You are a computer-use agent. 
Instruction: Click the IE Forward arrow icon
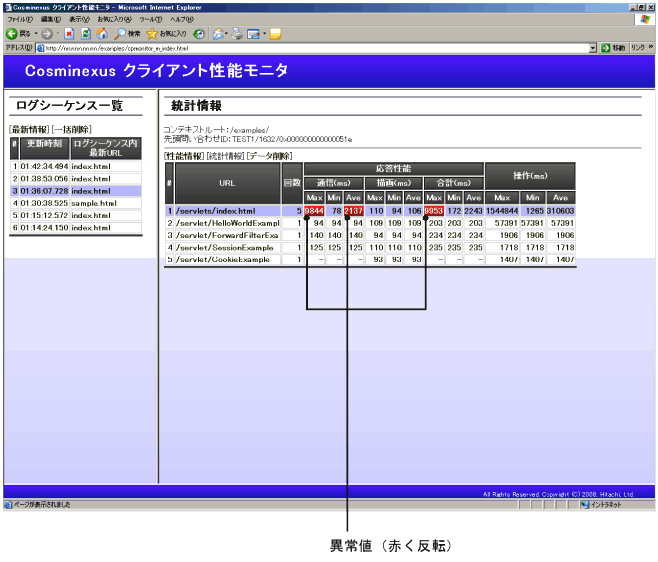[x=47, y=34]
